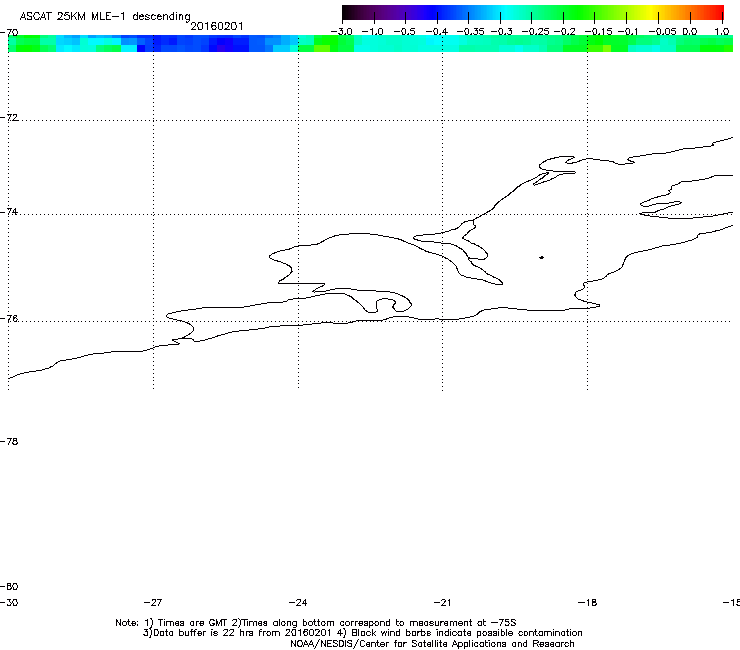Click the color bar label -3.0
The width and height of the screenshot is (740, 650).
pyautogui.click(x=342, y=32)
